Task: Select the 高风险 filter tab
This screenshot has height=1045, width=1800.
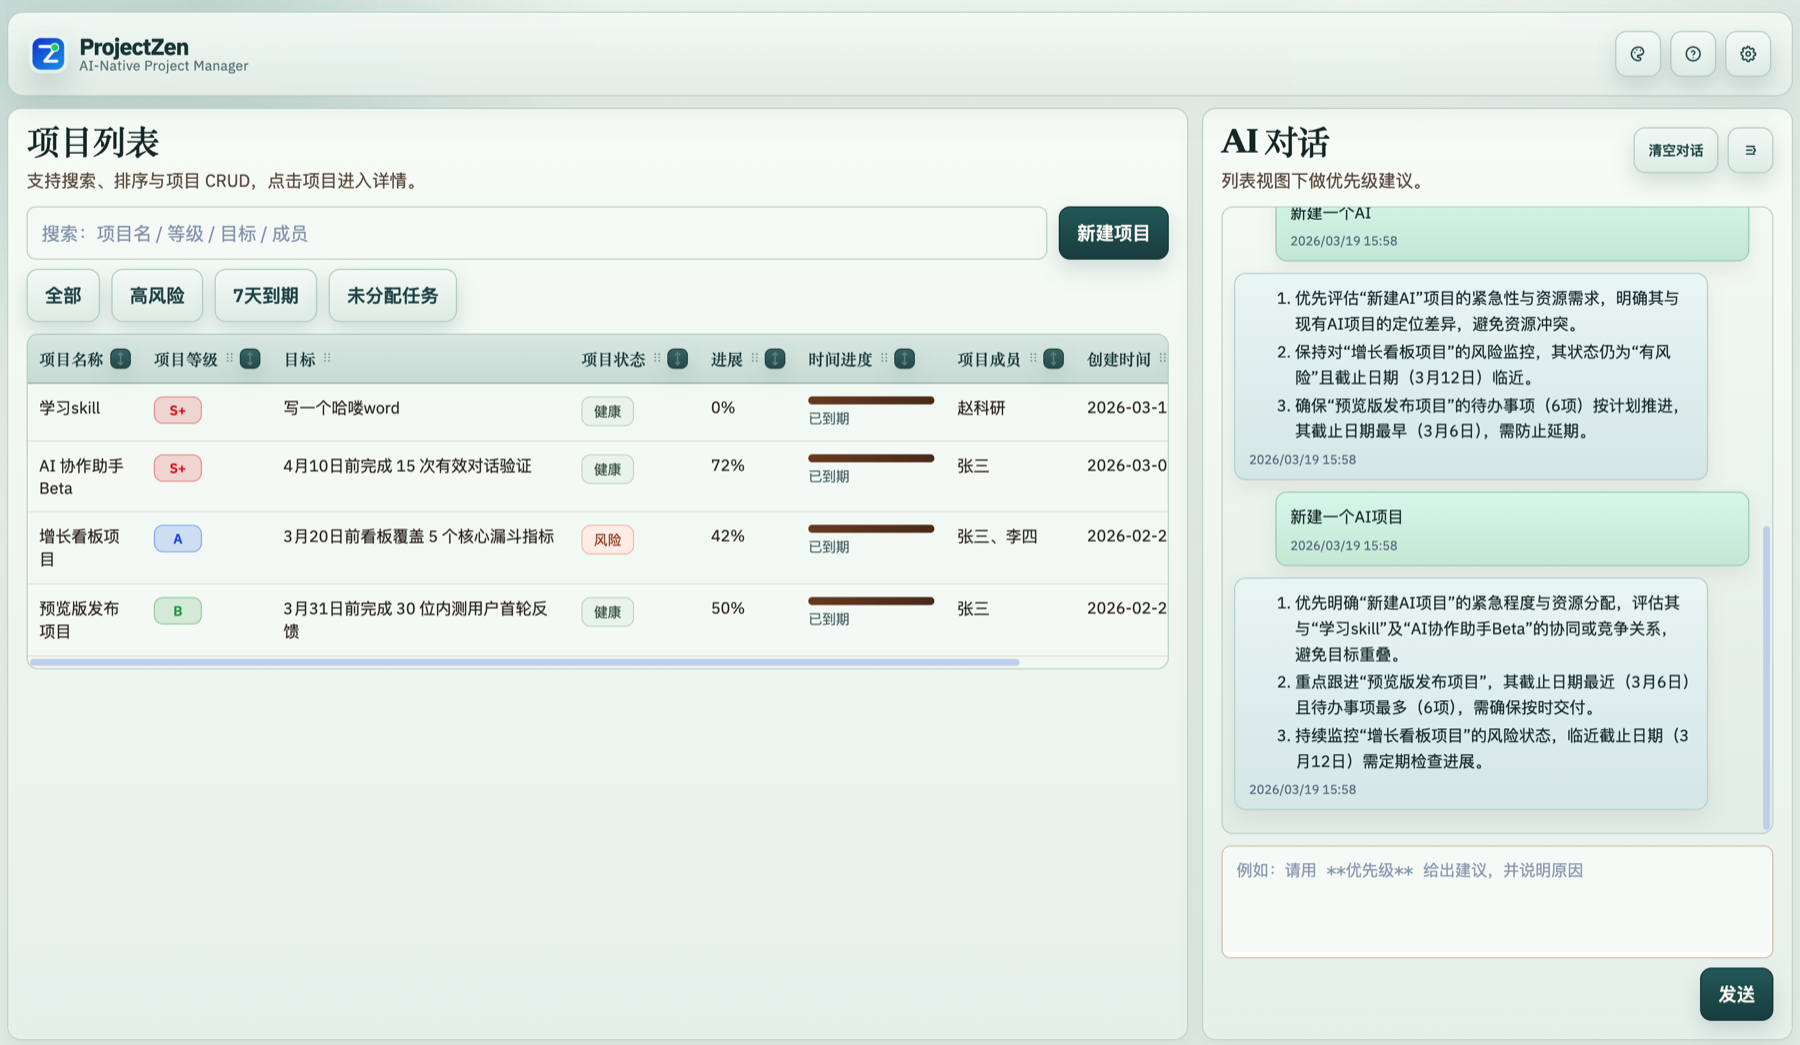Action: click(x=157, y=295)
